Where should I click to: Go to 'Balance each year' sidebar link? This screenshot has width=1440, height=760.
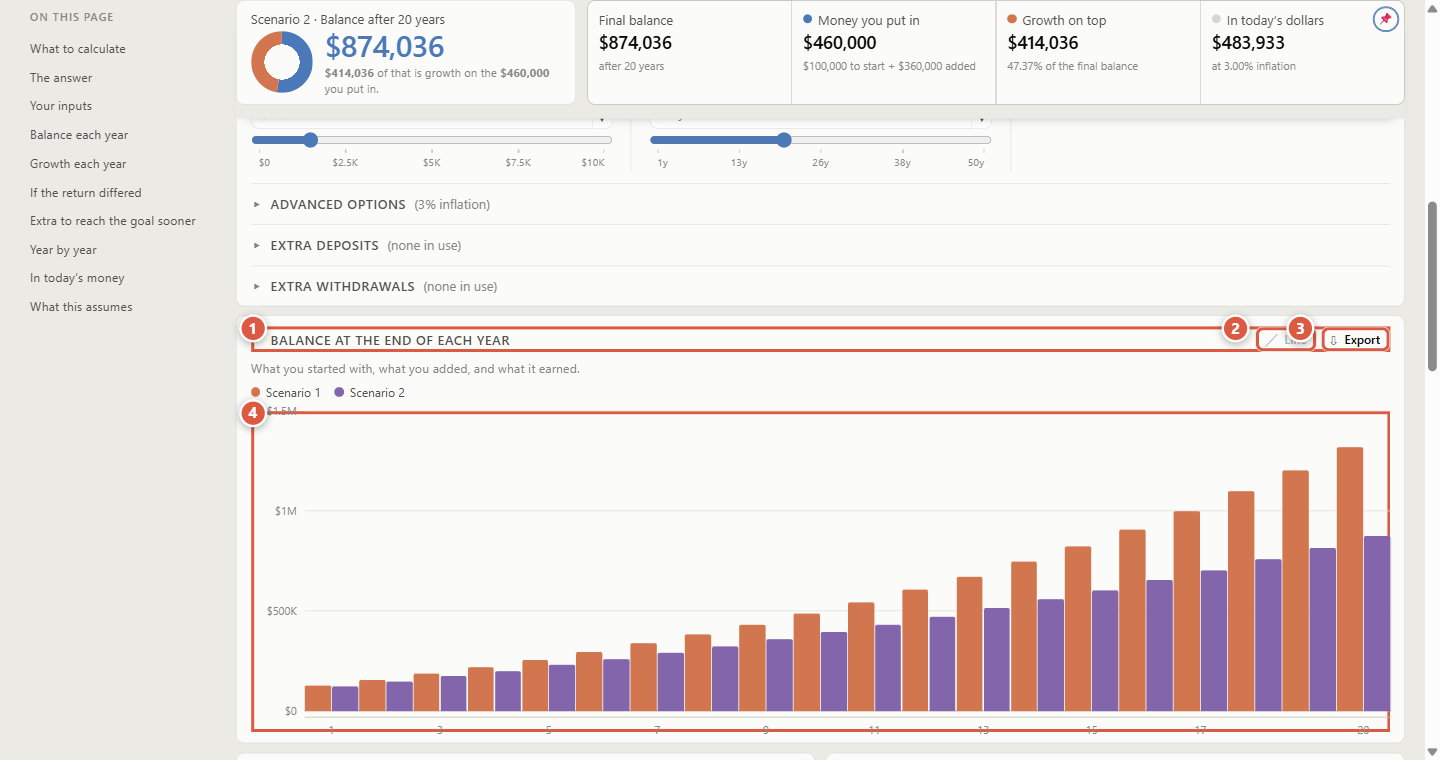click(x=79, y=135)
